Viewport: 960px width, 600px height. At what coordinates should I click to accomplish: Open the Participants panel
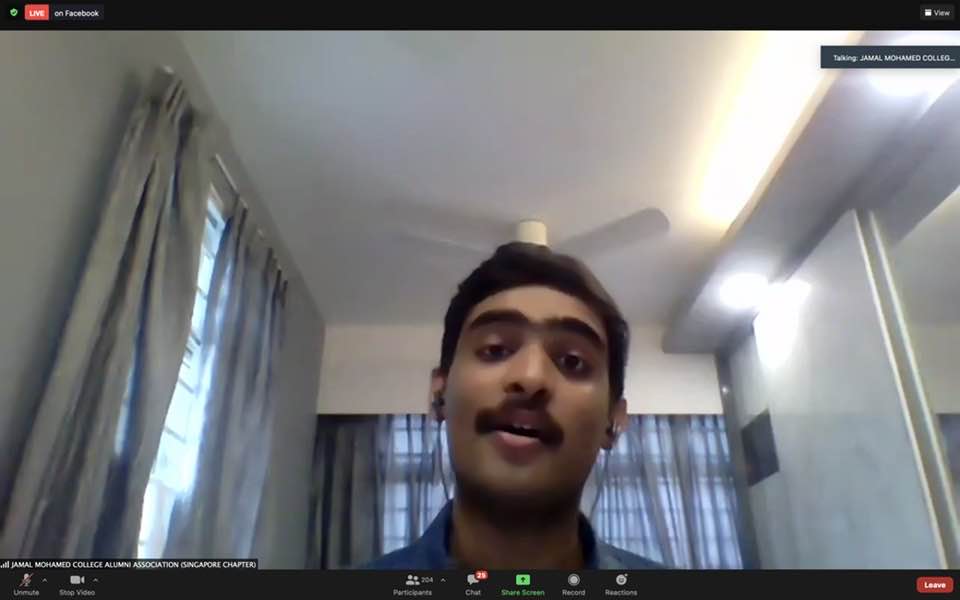click(x=412, y=584)
